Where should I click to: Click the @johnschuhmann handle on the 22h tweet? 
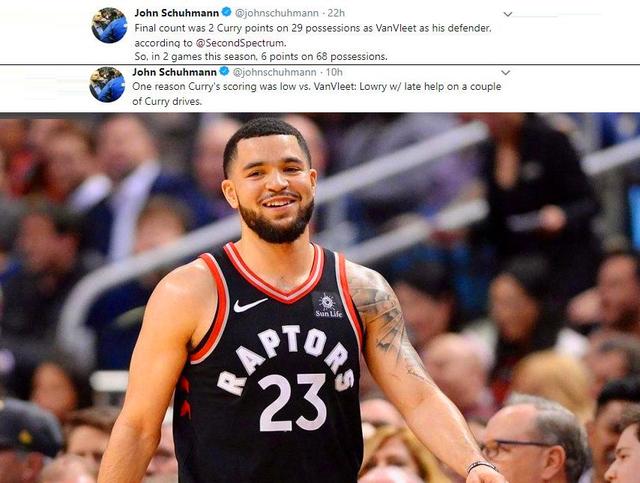(x=277, y=13)
